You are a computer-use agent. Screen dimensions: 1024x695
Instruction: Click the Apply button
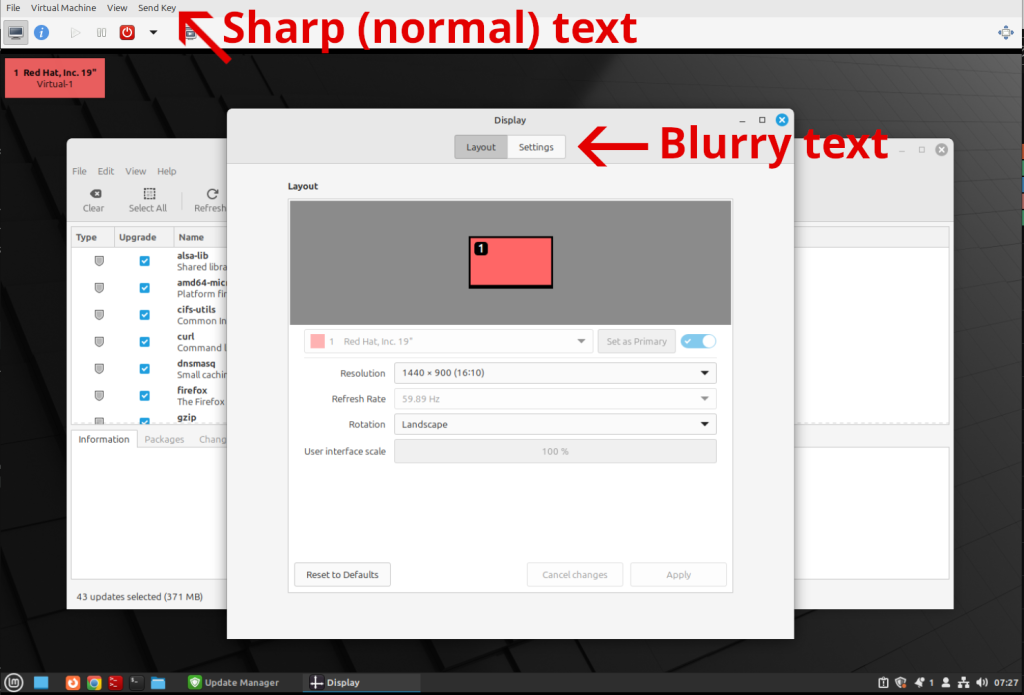tap(679, 575)
